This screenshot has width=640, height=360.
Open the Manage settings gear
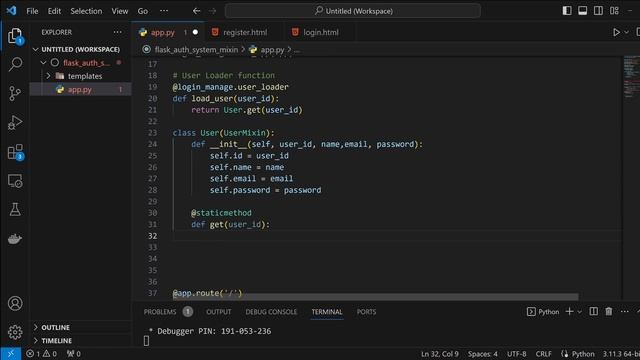pos(15,332)
